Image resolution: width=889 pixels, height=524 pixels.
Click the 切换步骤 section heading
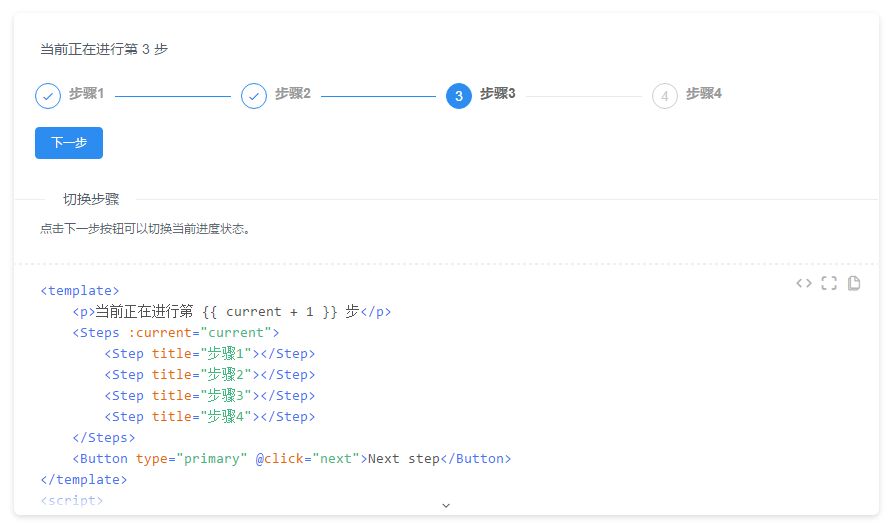click(91, 199)
